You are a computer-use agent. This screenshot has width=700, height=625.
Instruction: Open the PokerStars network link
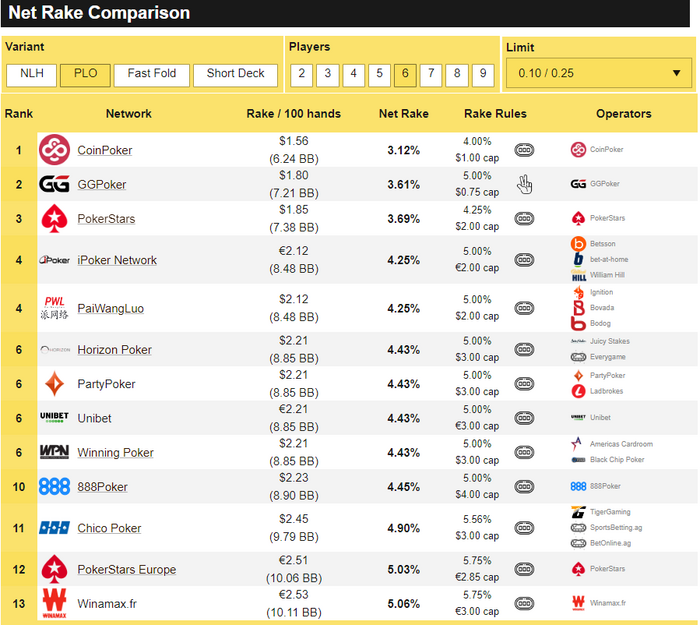point(106,219)
